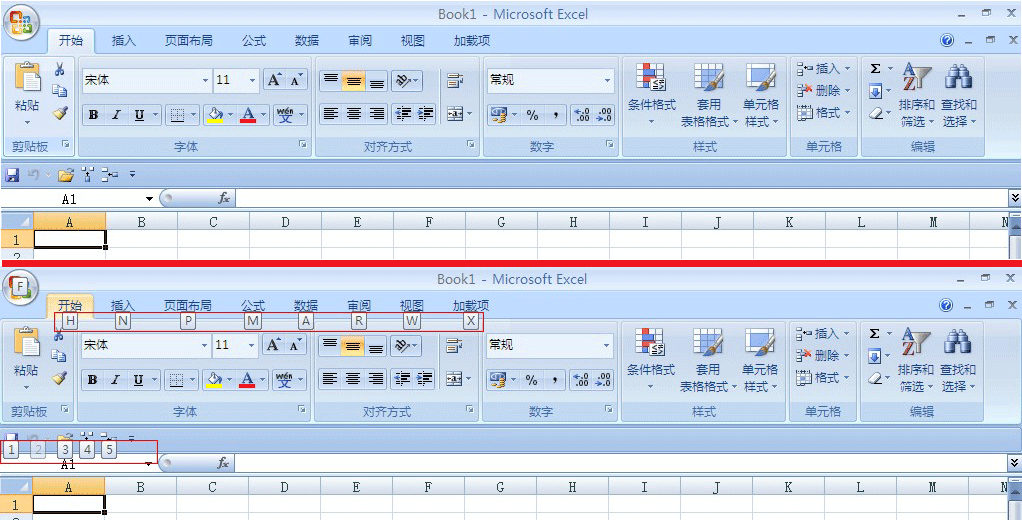Apply comma style in upper window
Viewport: 1022px width, 520px height.
pyautogui.click(x=555, y=115)
